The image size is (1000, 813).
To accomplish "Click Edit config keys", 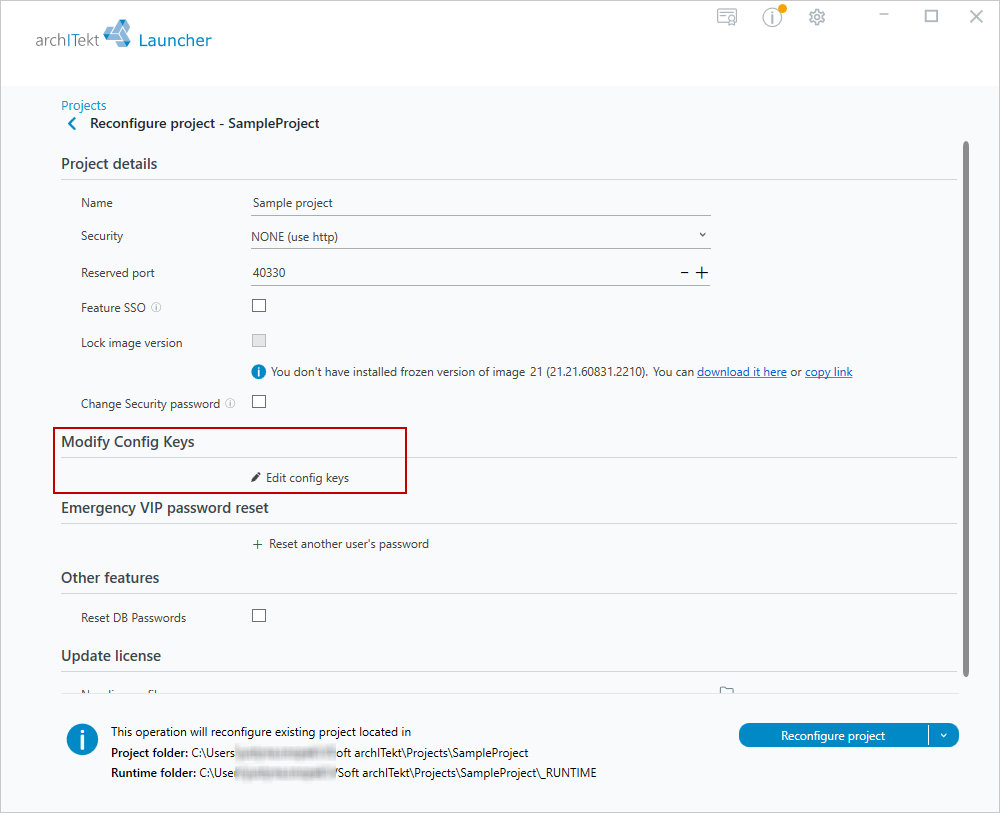I will 300,478.
